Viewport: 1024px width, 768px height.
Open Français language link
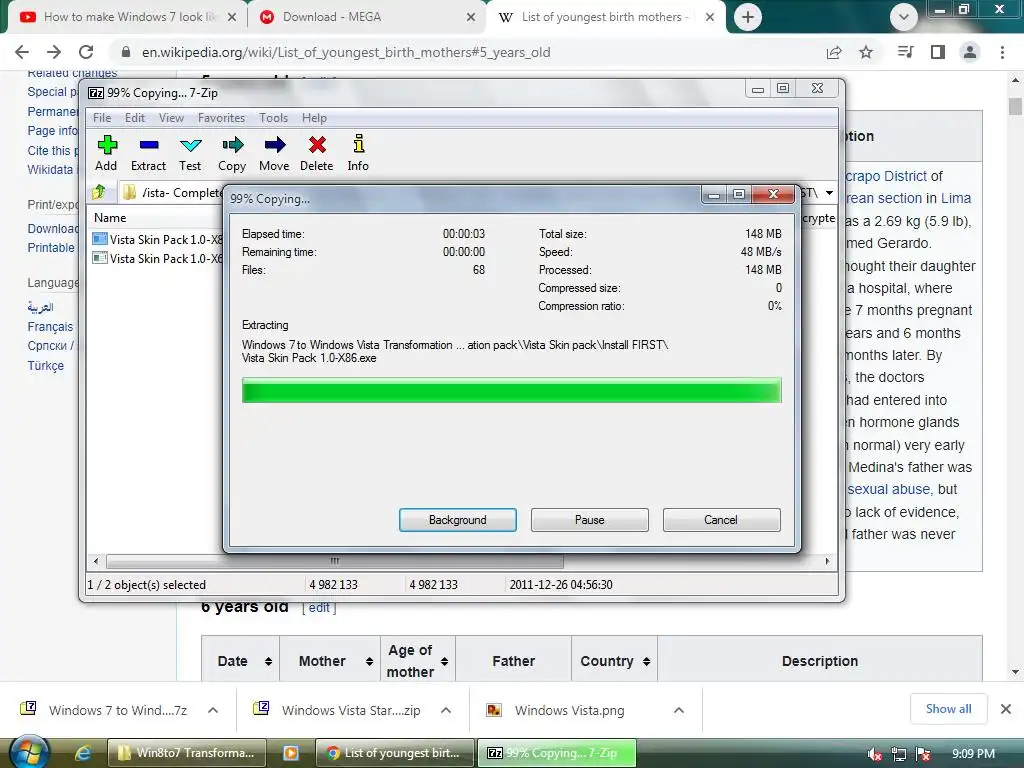(x=50, y=327)
